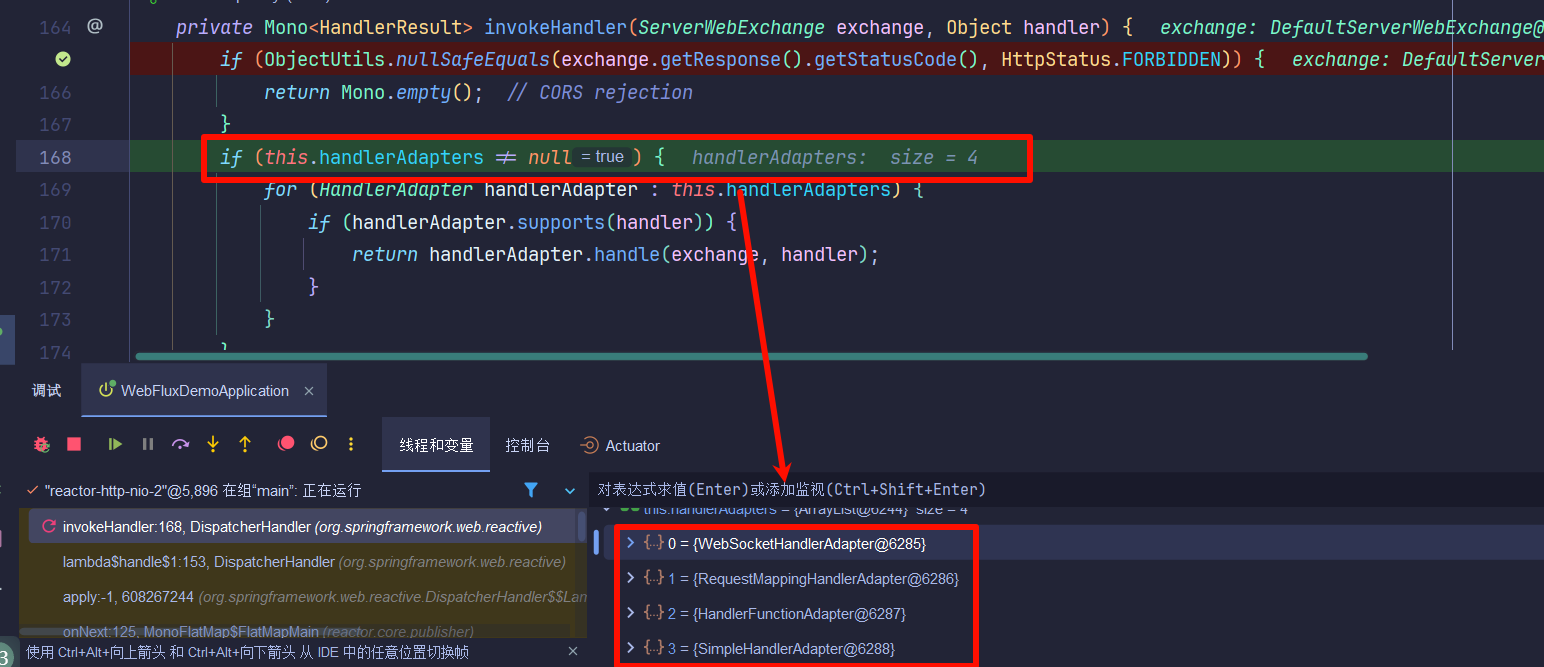Close the WebFluxDemoApplication debug tab
The height and width of the screenshot is (667, 1544).
pyautogui.click(x=309, y=391)
